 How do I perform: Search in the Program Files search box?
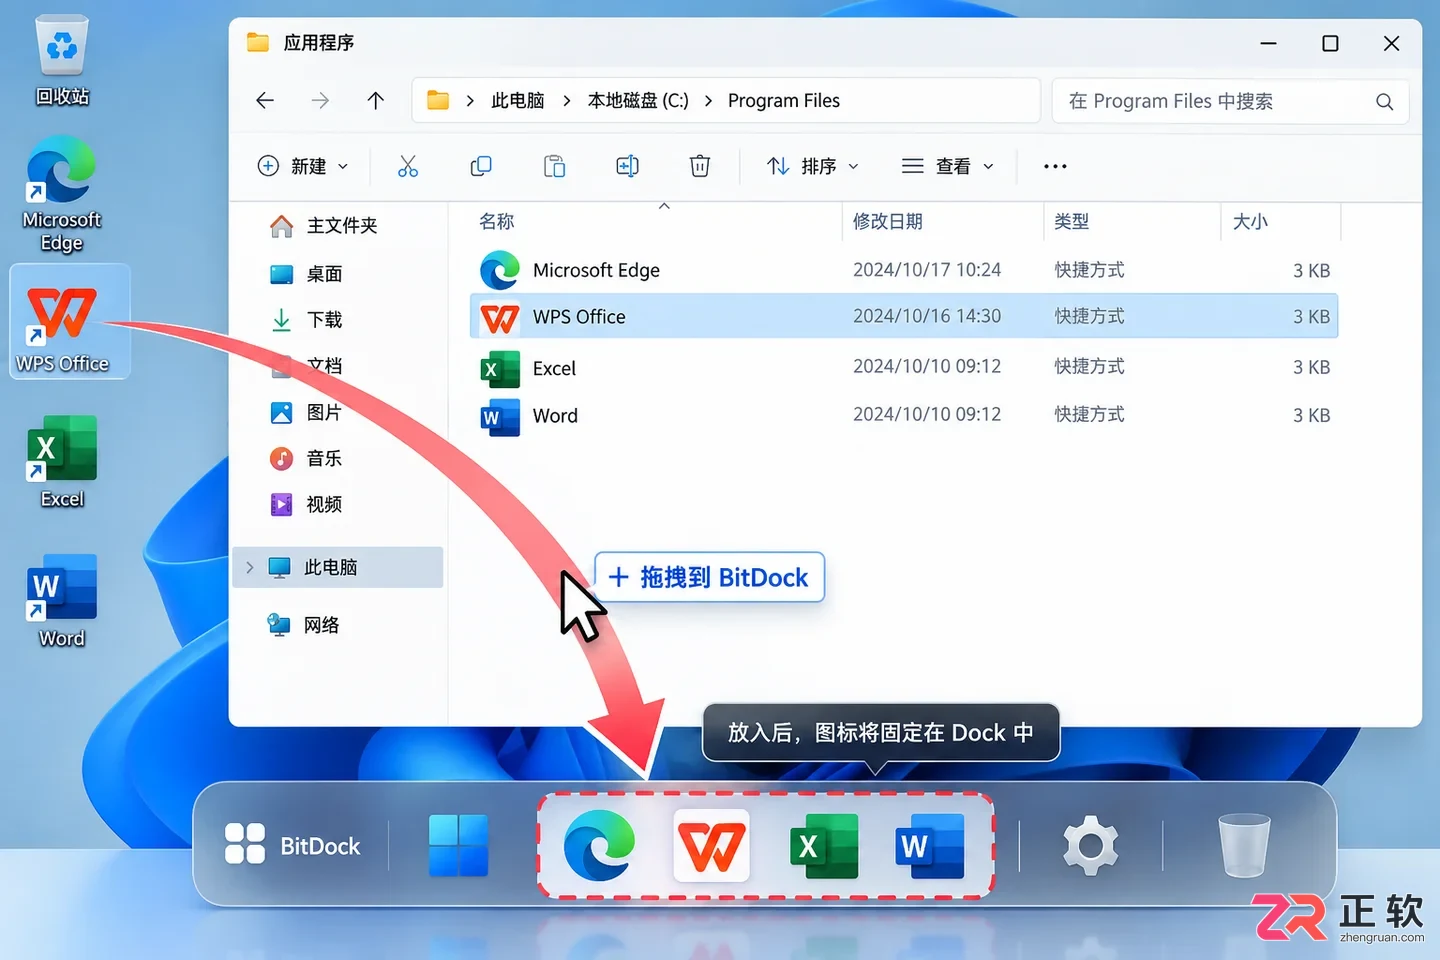(1230, 101)
